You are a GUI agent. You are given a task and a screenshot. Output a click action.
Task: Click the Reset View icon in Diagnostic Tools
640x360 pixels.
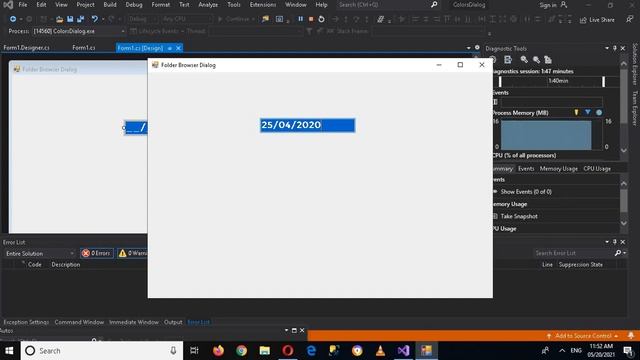click(x=548, y=60)
